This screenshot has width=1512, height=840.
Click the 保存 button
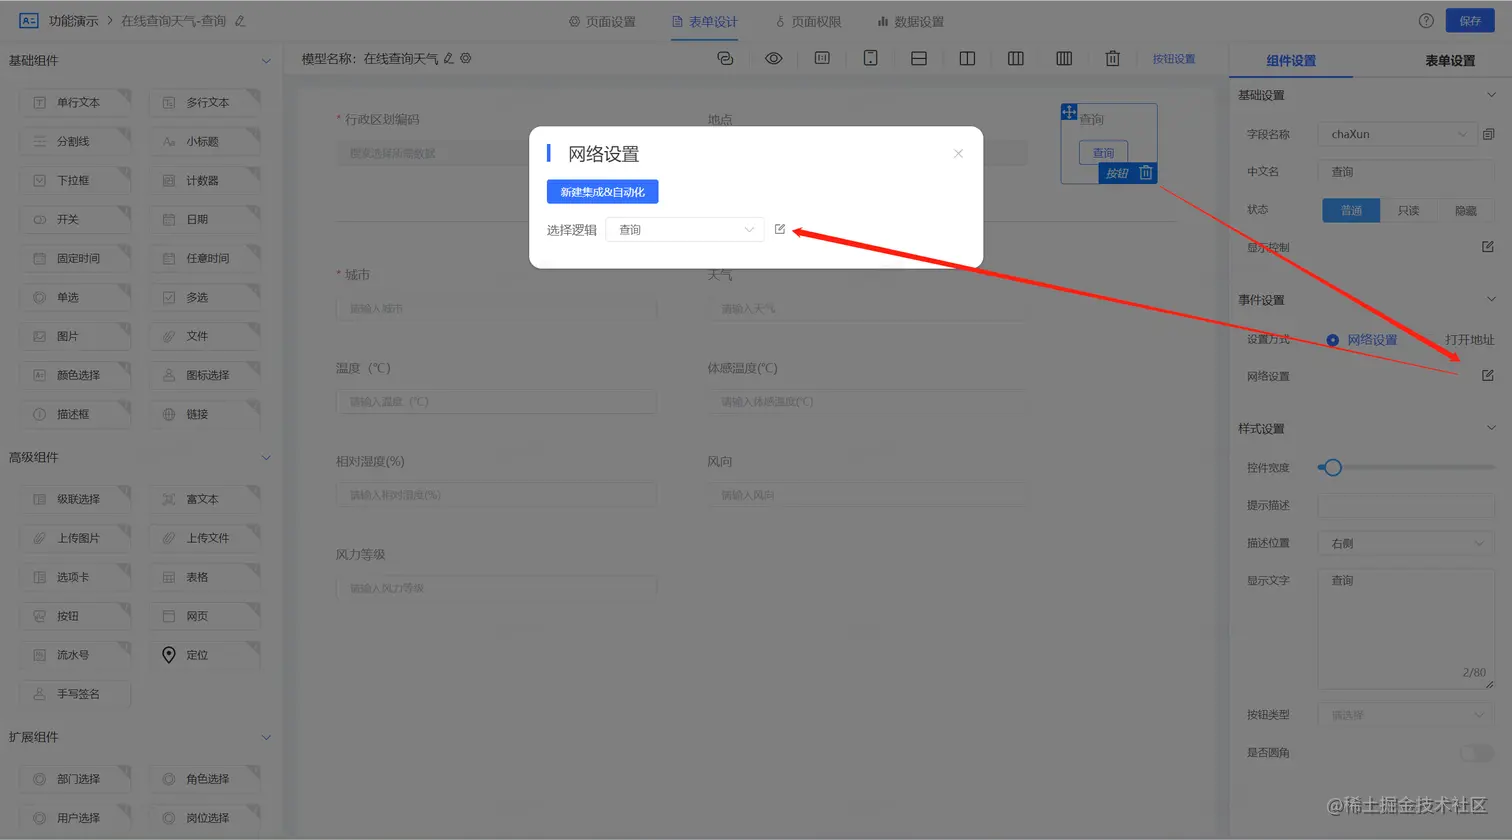click(x=1470, y=21)
